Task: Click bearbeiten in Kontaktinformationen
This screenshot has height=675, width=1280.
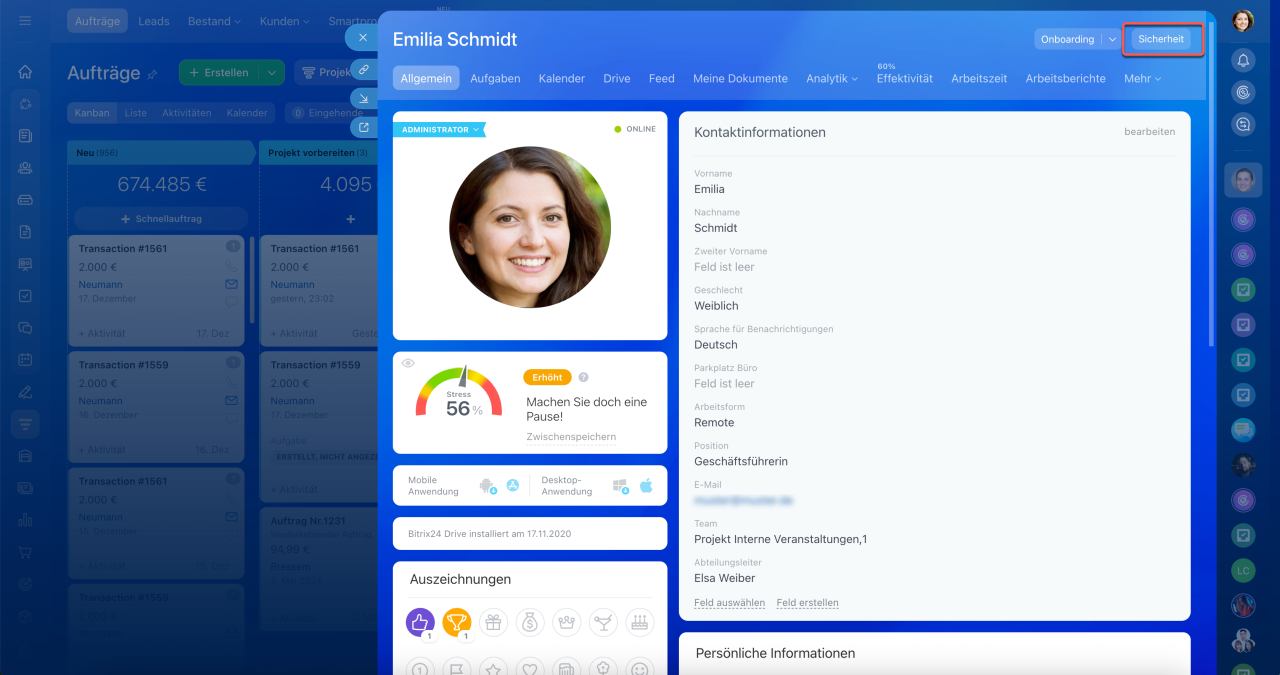Action: point(1150,132)
